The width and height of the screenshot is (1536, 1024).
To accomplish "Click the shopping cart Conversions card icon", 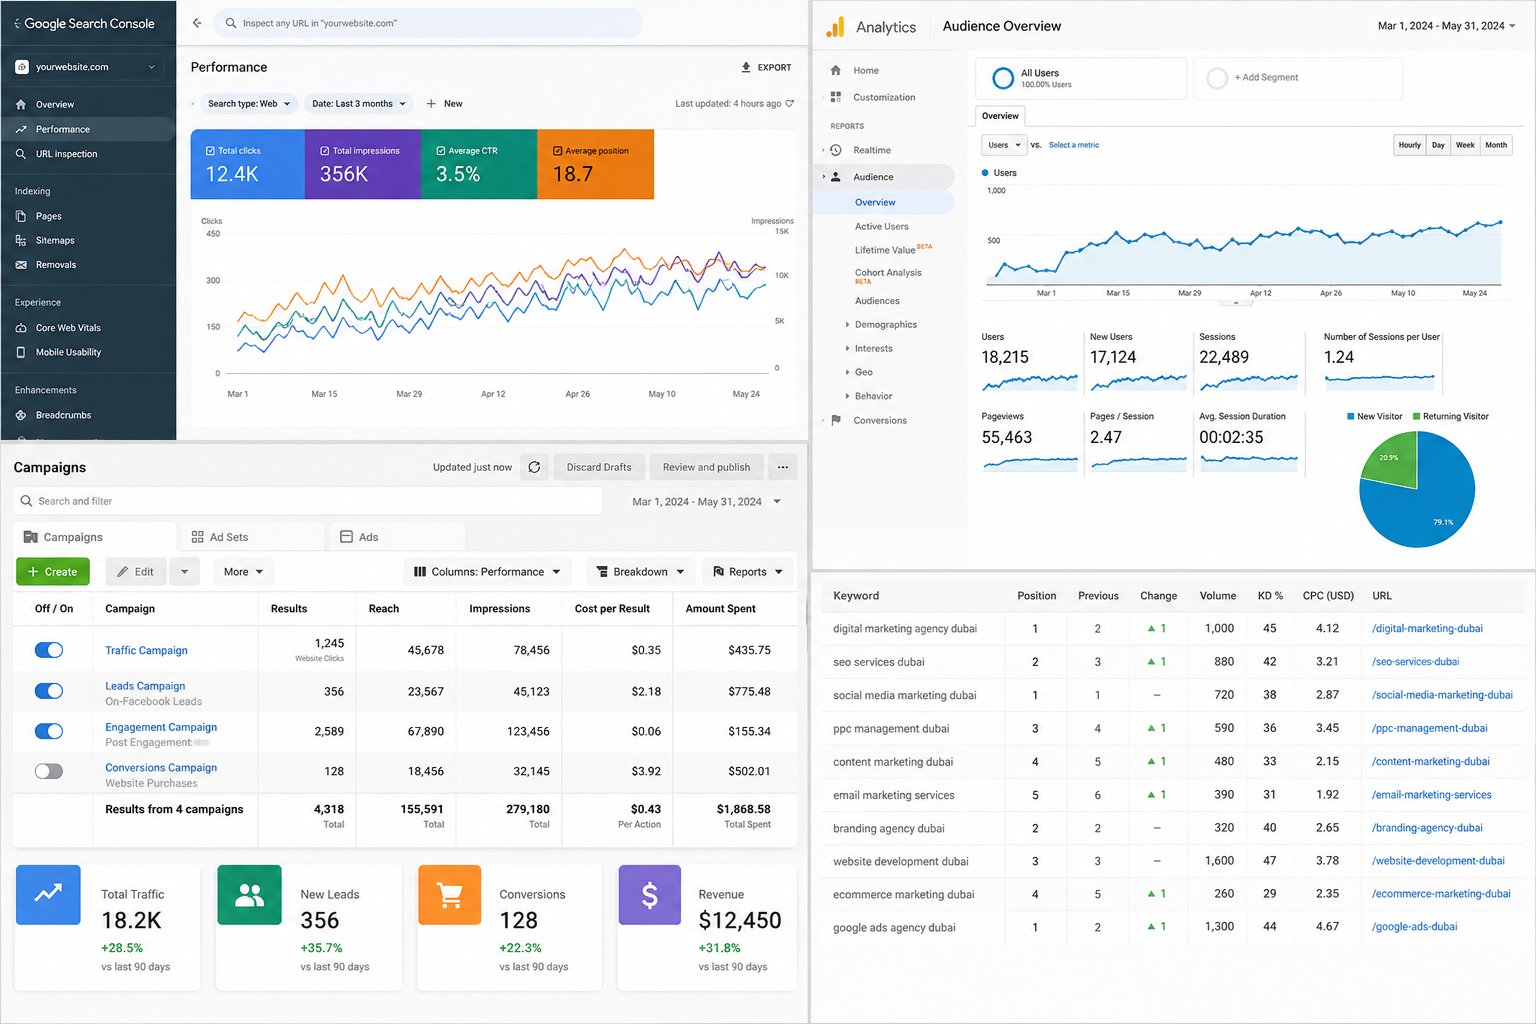I will pos(450,895).
